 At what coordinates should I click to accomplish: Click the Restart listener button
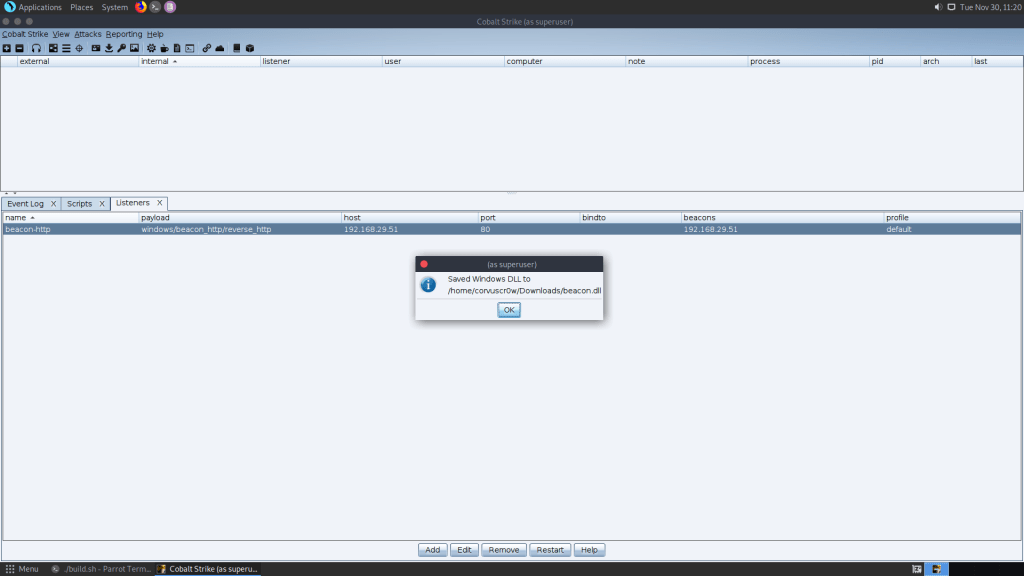[x=551, y=550]
